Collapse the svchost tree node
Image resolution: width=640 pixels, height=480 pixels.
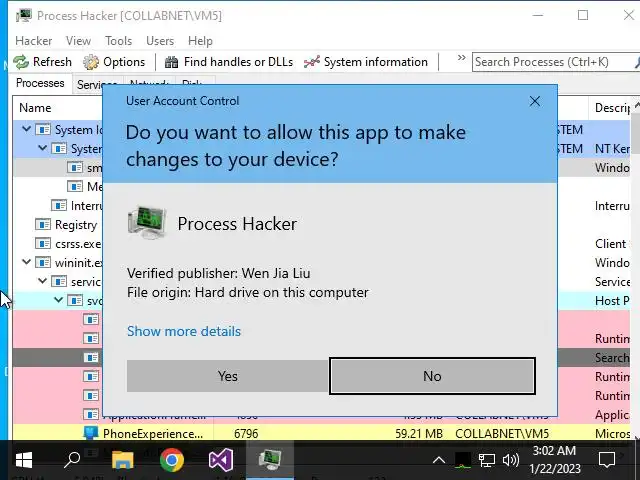58,300
